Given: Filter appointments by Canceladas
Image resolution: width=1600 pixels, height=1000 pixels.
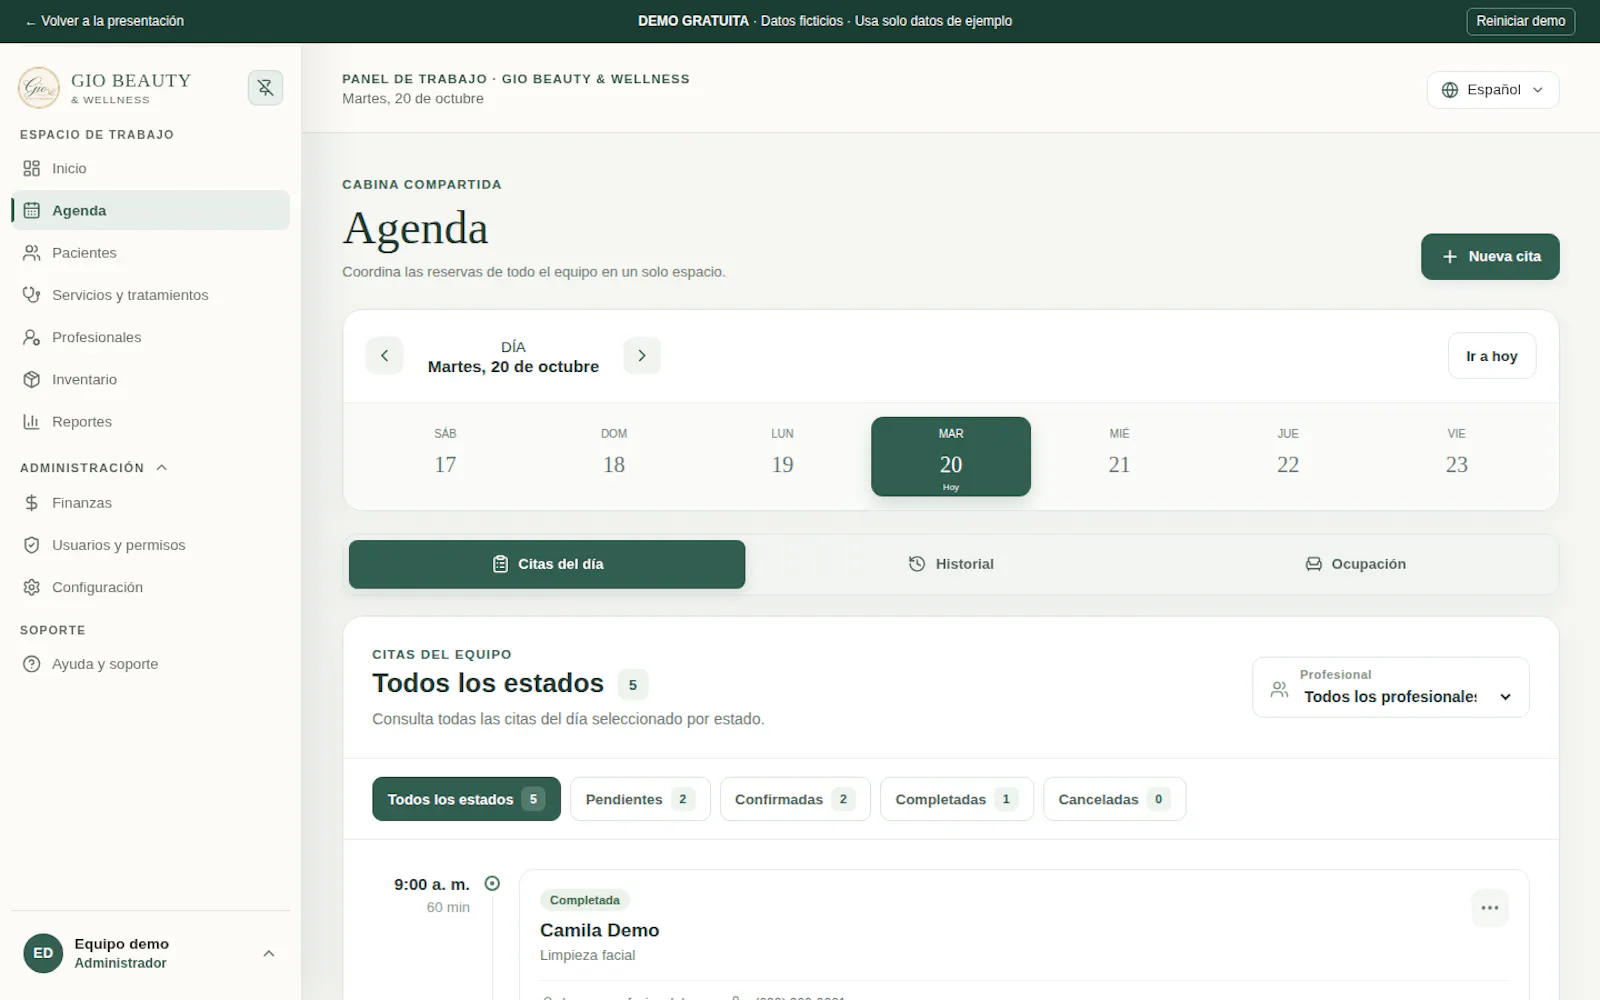Looking at the screenshot, I should coord(1114,799).
